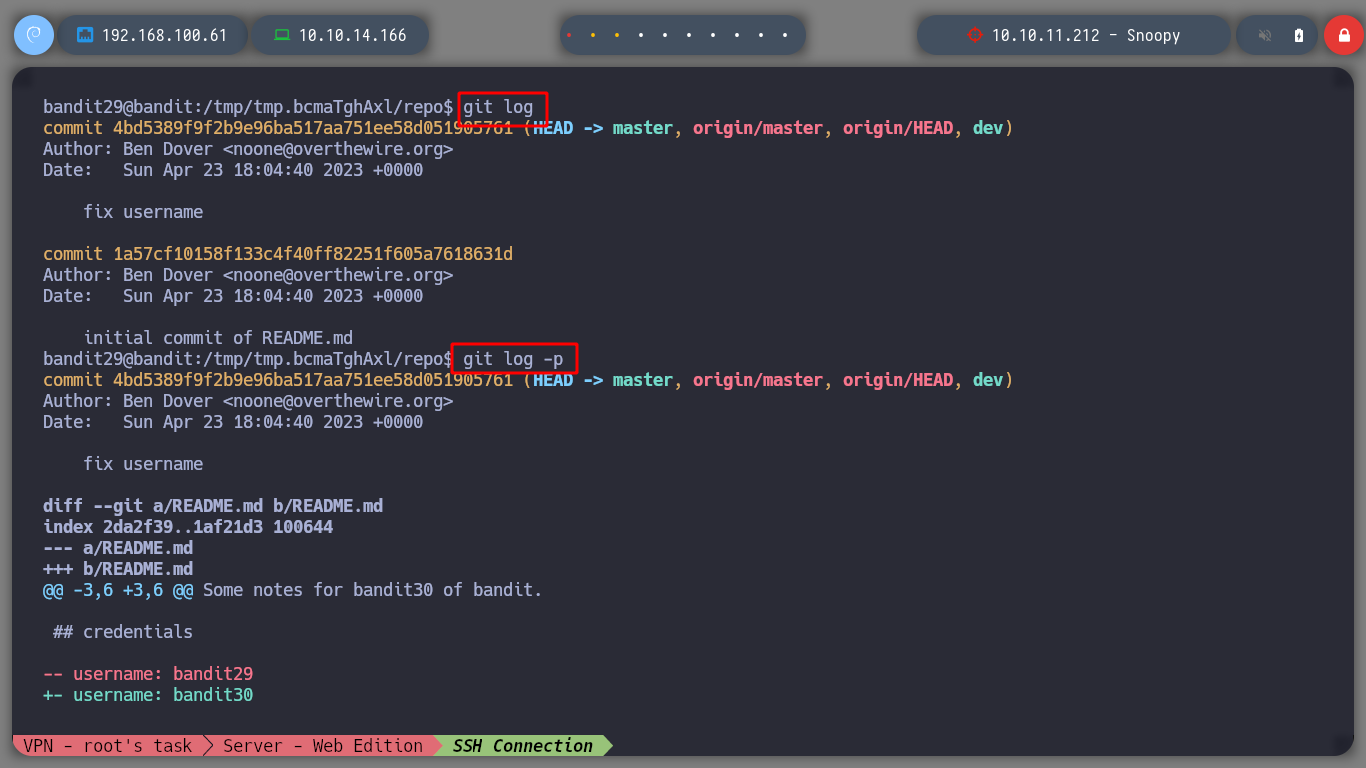Click the 'index 2da2f39..1af21d3 100644' line

tap(188, 527)
